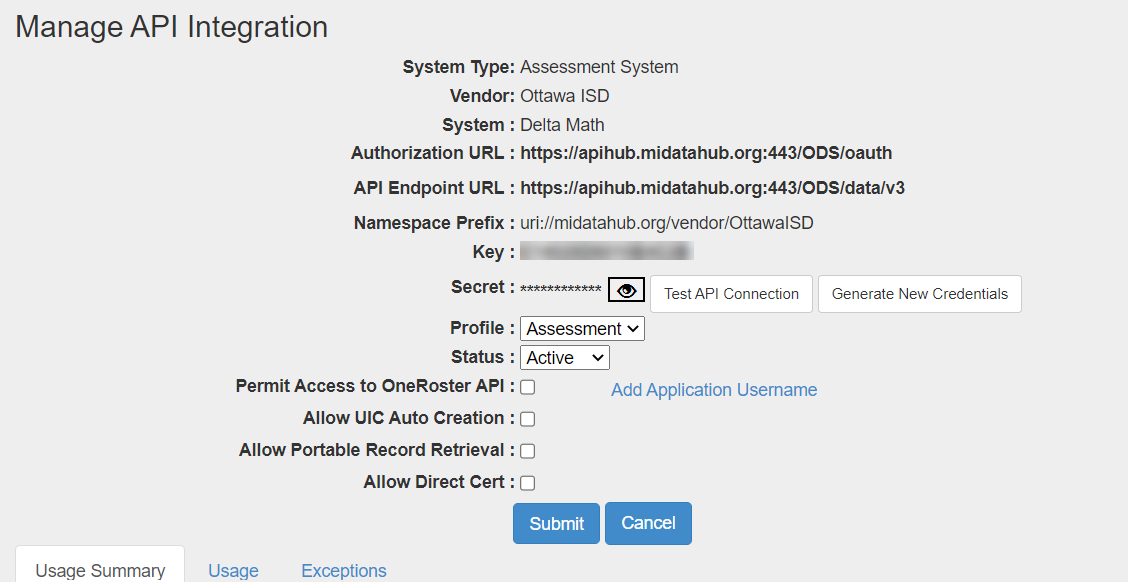The image size is (1128, 582).
Task: Enable Permit Access to OneRoster API checkbox
Action: coord(527,387)
